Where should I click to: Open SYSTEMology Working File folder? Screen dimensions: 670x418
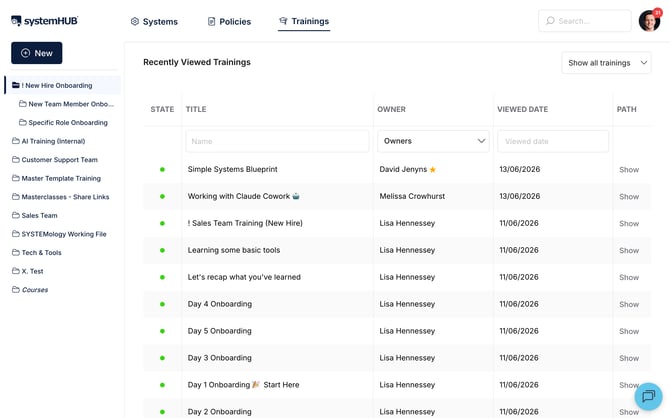pyautogui.click(x=59, y=234)
